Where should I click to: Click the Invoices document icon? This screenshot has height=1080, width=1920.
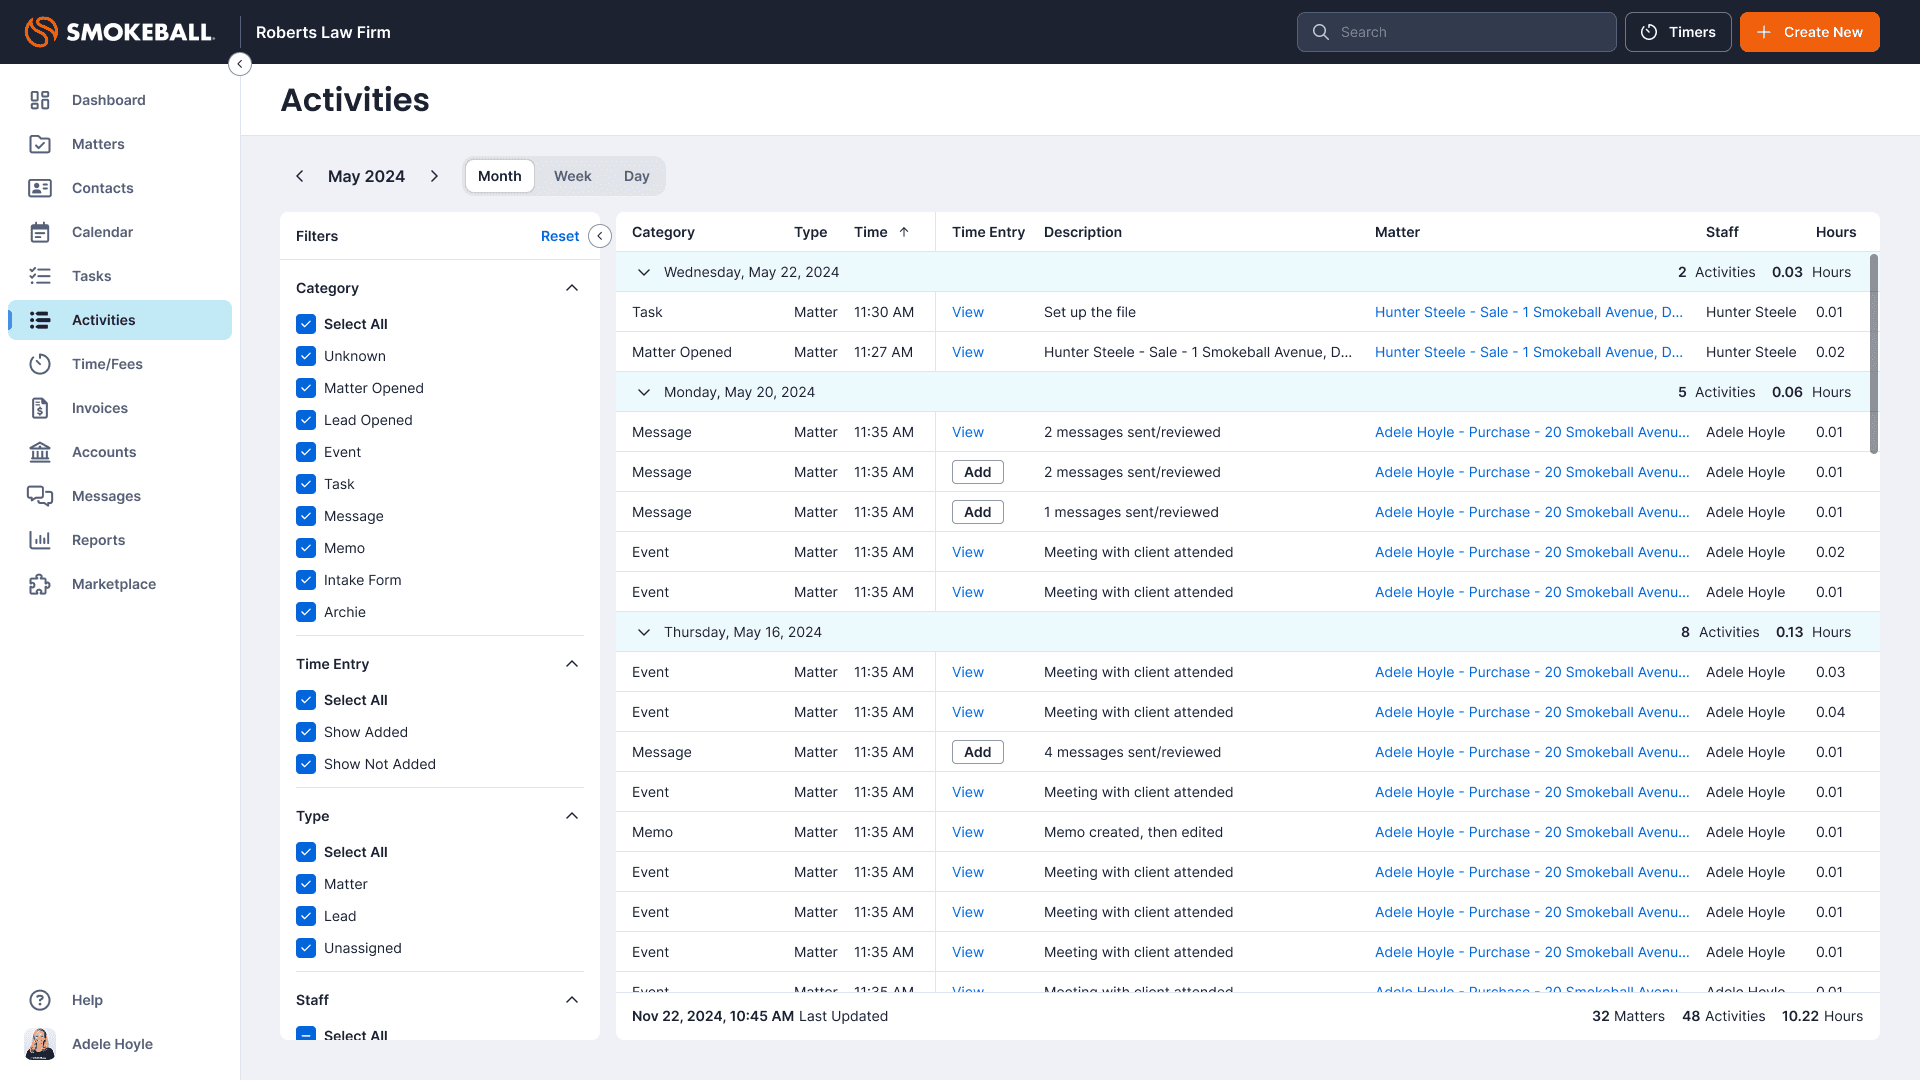40,408
